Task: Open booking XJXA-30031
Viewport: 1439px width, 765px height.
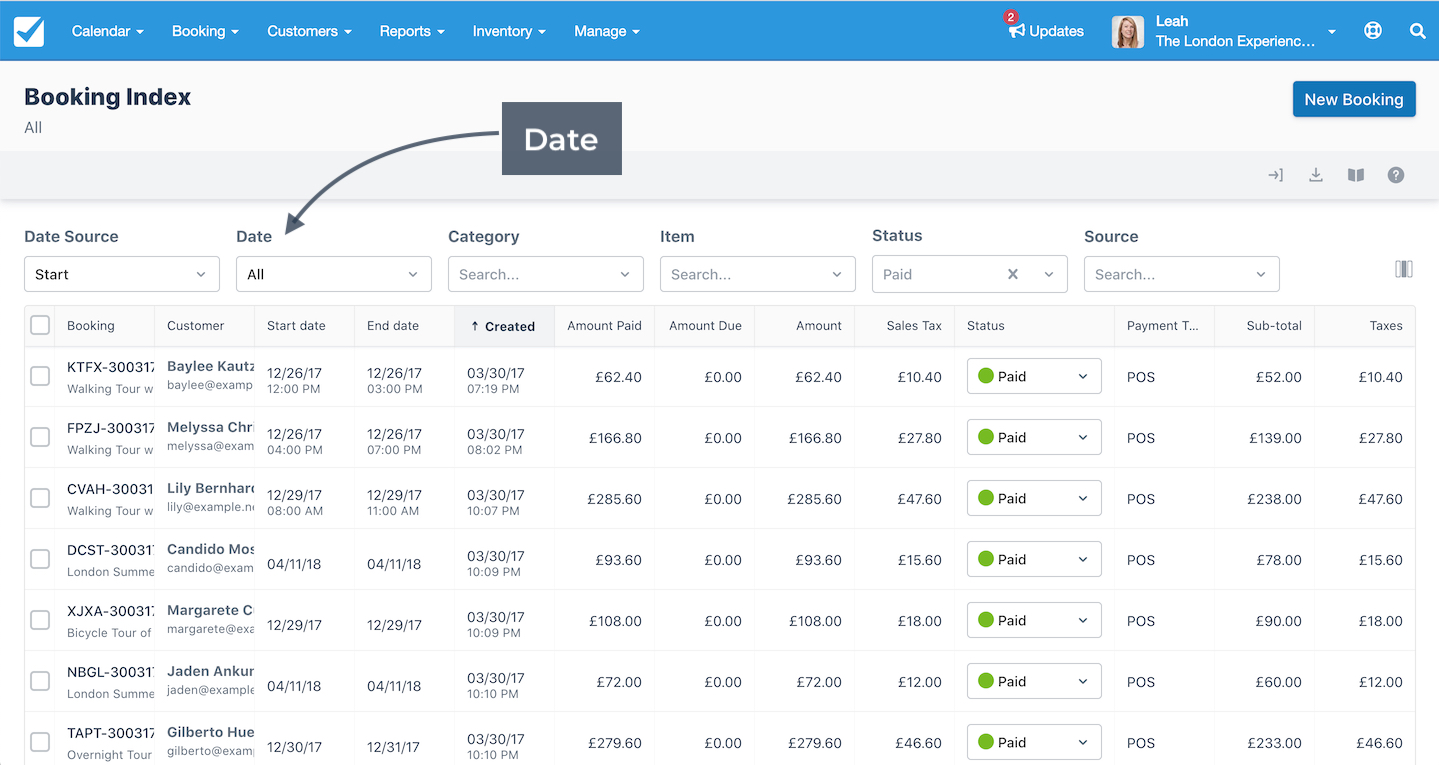Action: (x=110, y=611)
